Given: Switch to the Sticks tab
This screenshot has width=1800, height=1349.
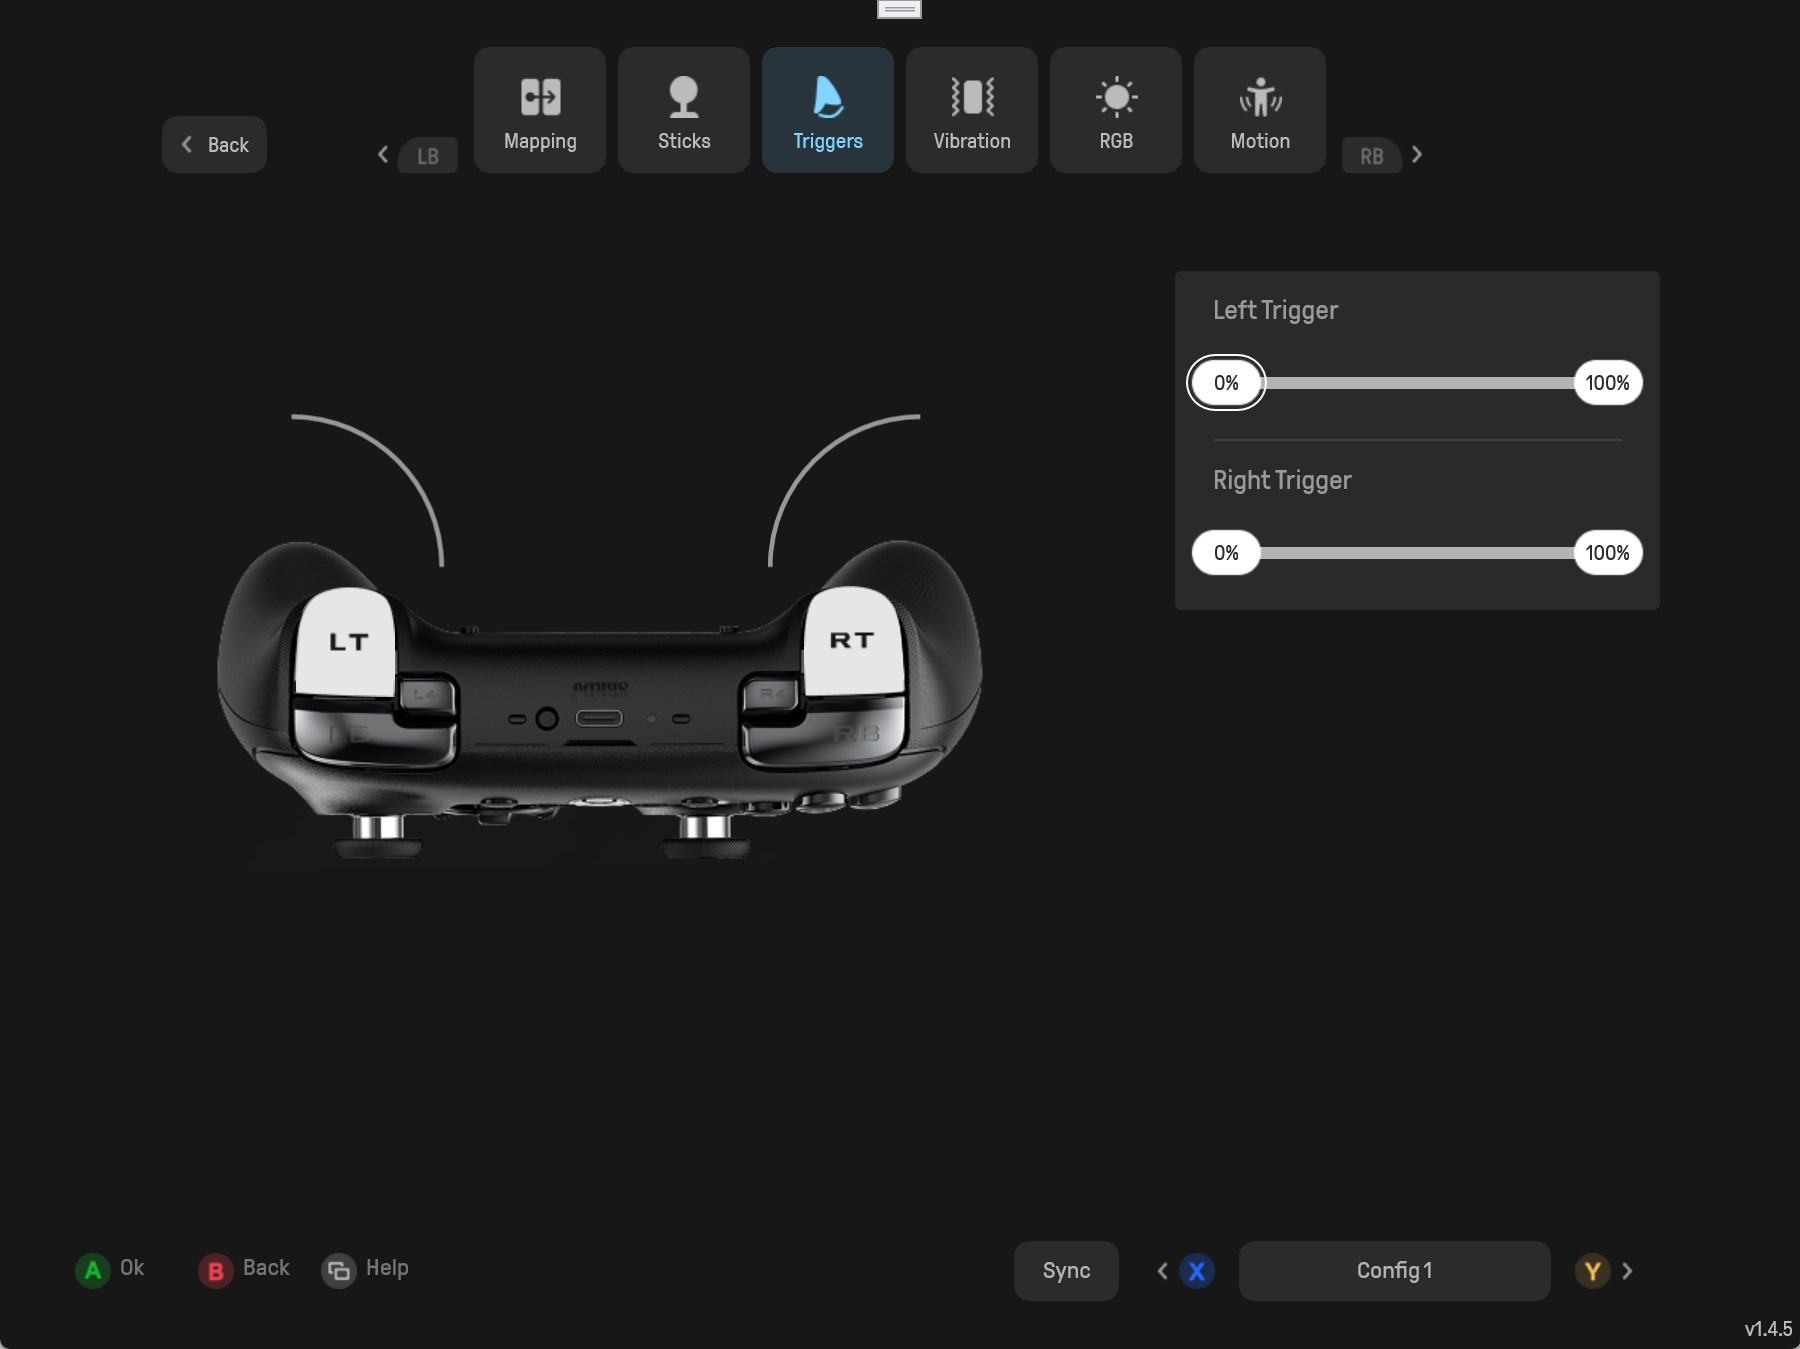Looking at the screenshot, I should [684, 110].
